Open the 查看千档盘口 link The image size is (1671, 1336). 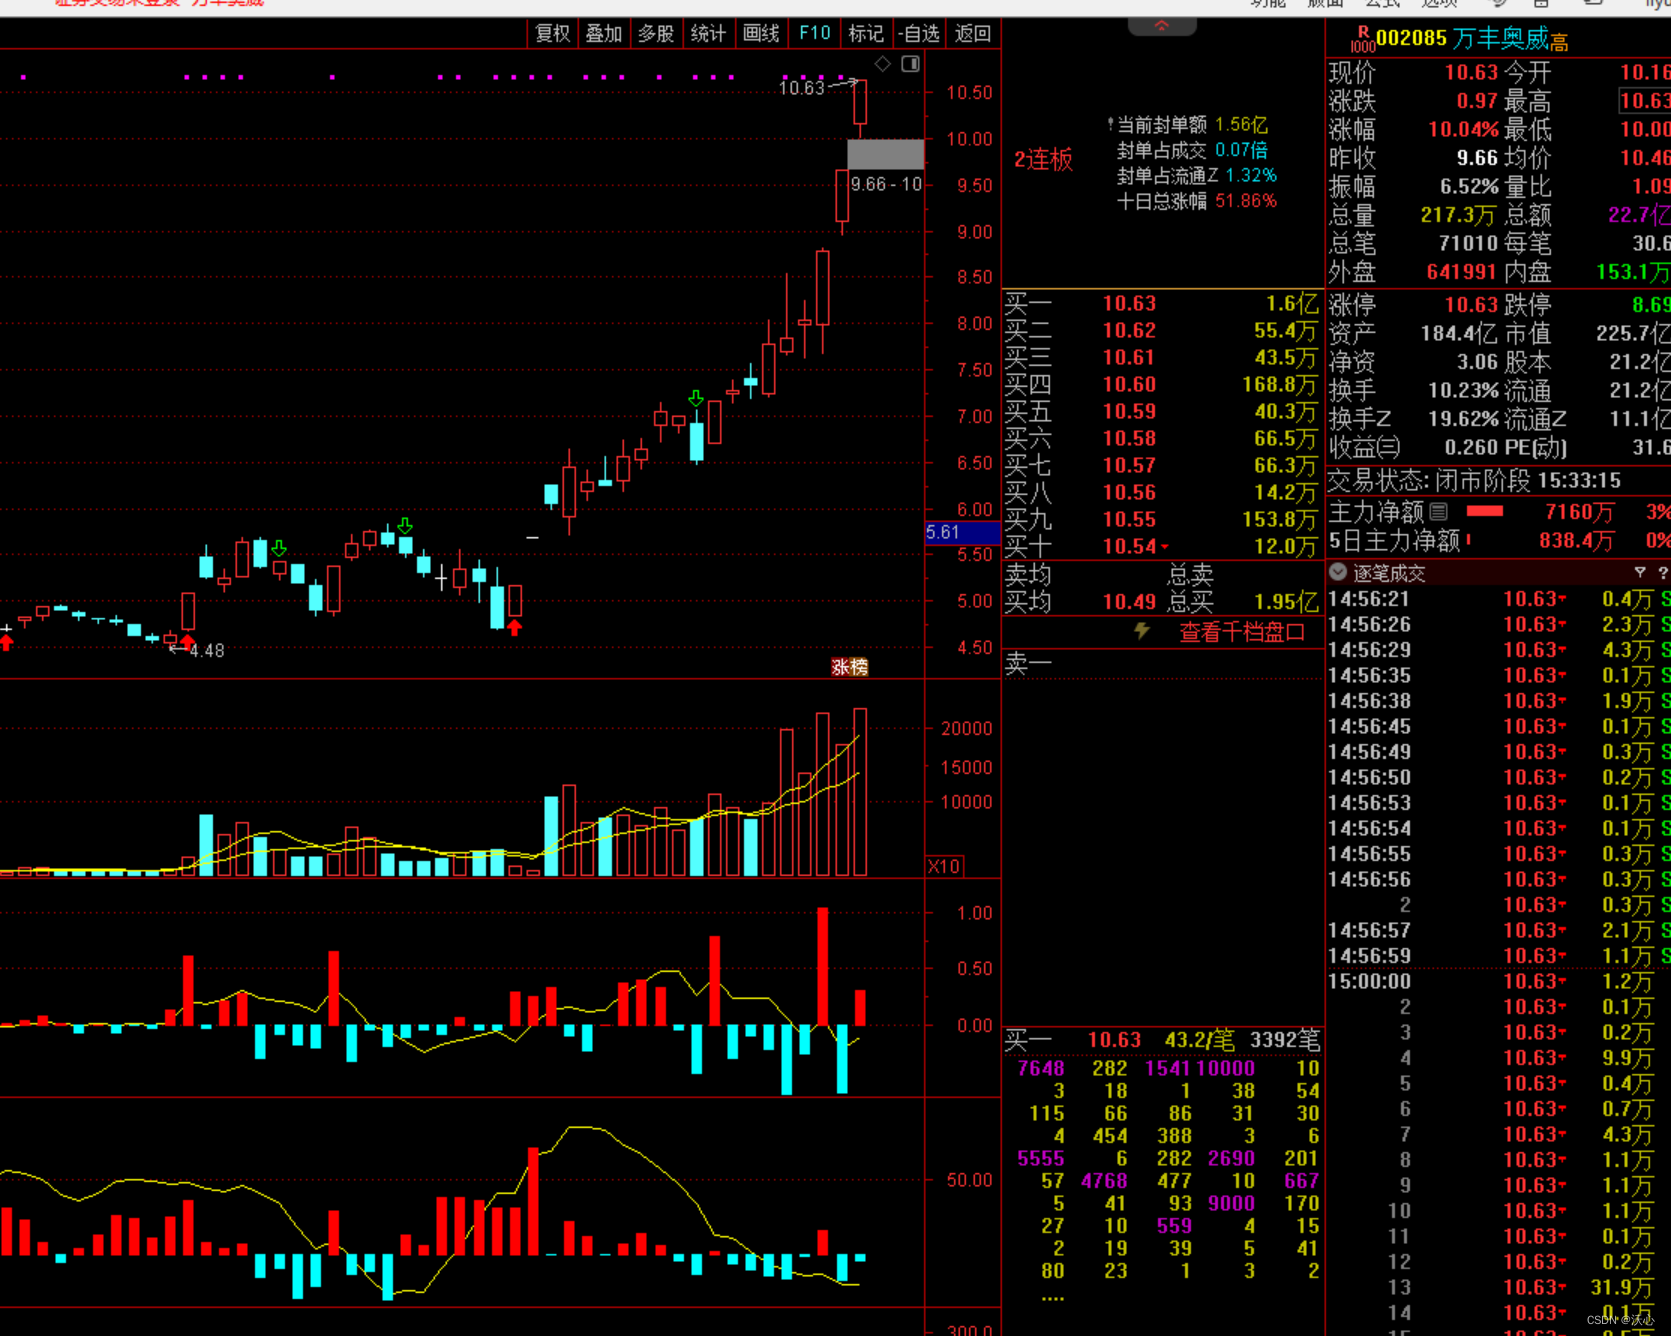click(1242, 632)
